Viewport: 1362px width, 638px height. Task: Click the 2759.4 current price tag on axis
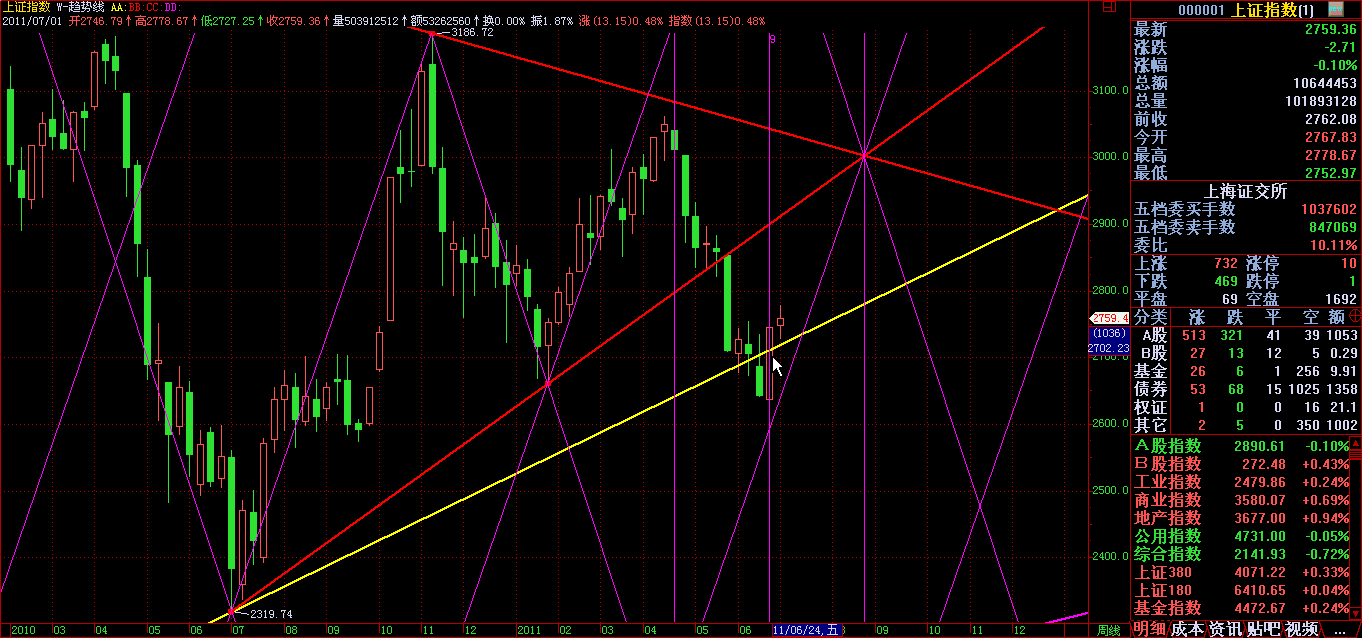1110,318
